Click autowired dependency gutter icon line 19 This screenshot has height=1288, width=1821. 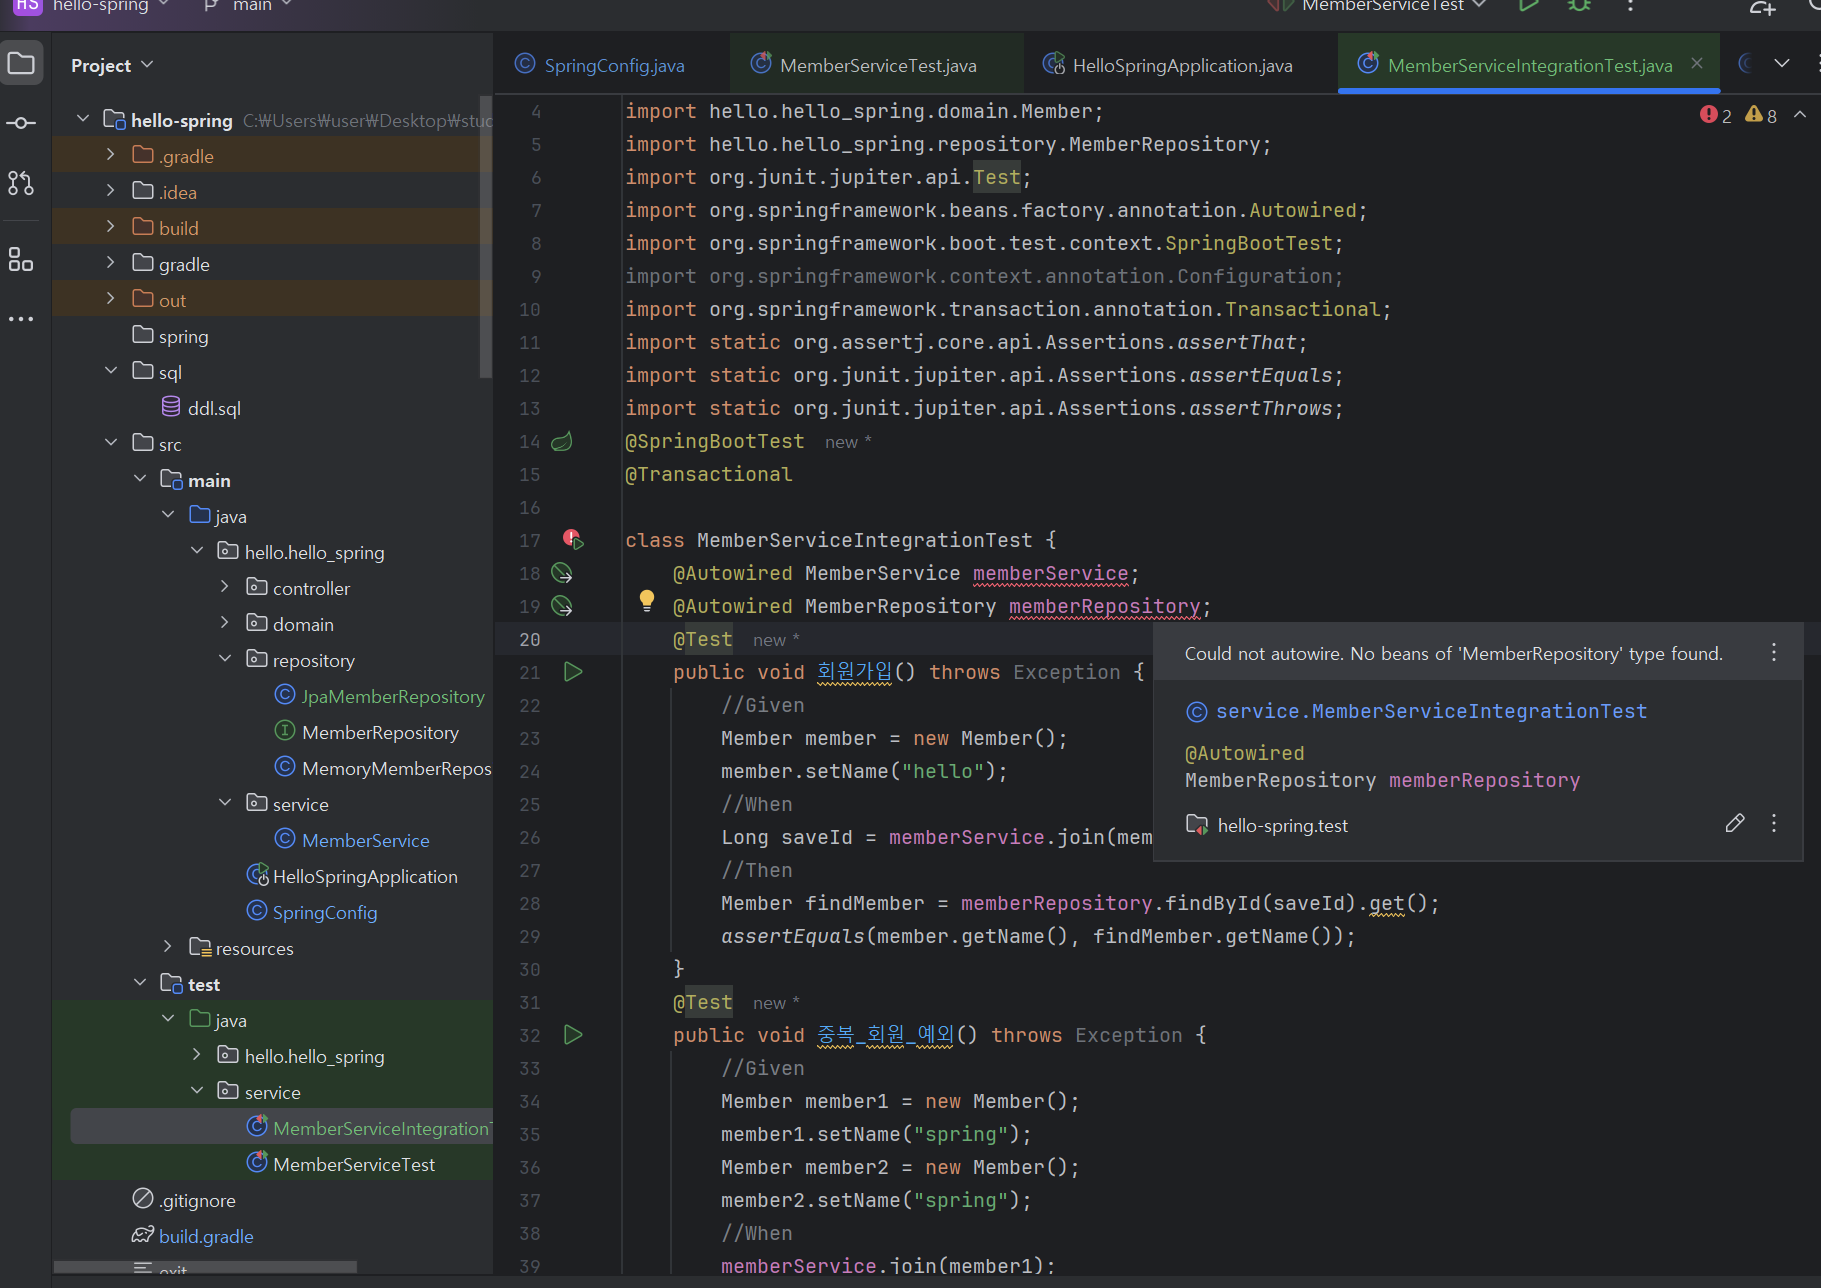pyautogui.click(x=562, y=606)
